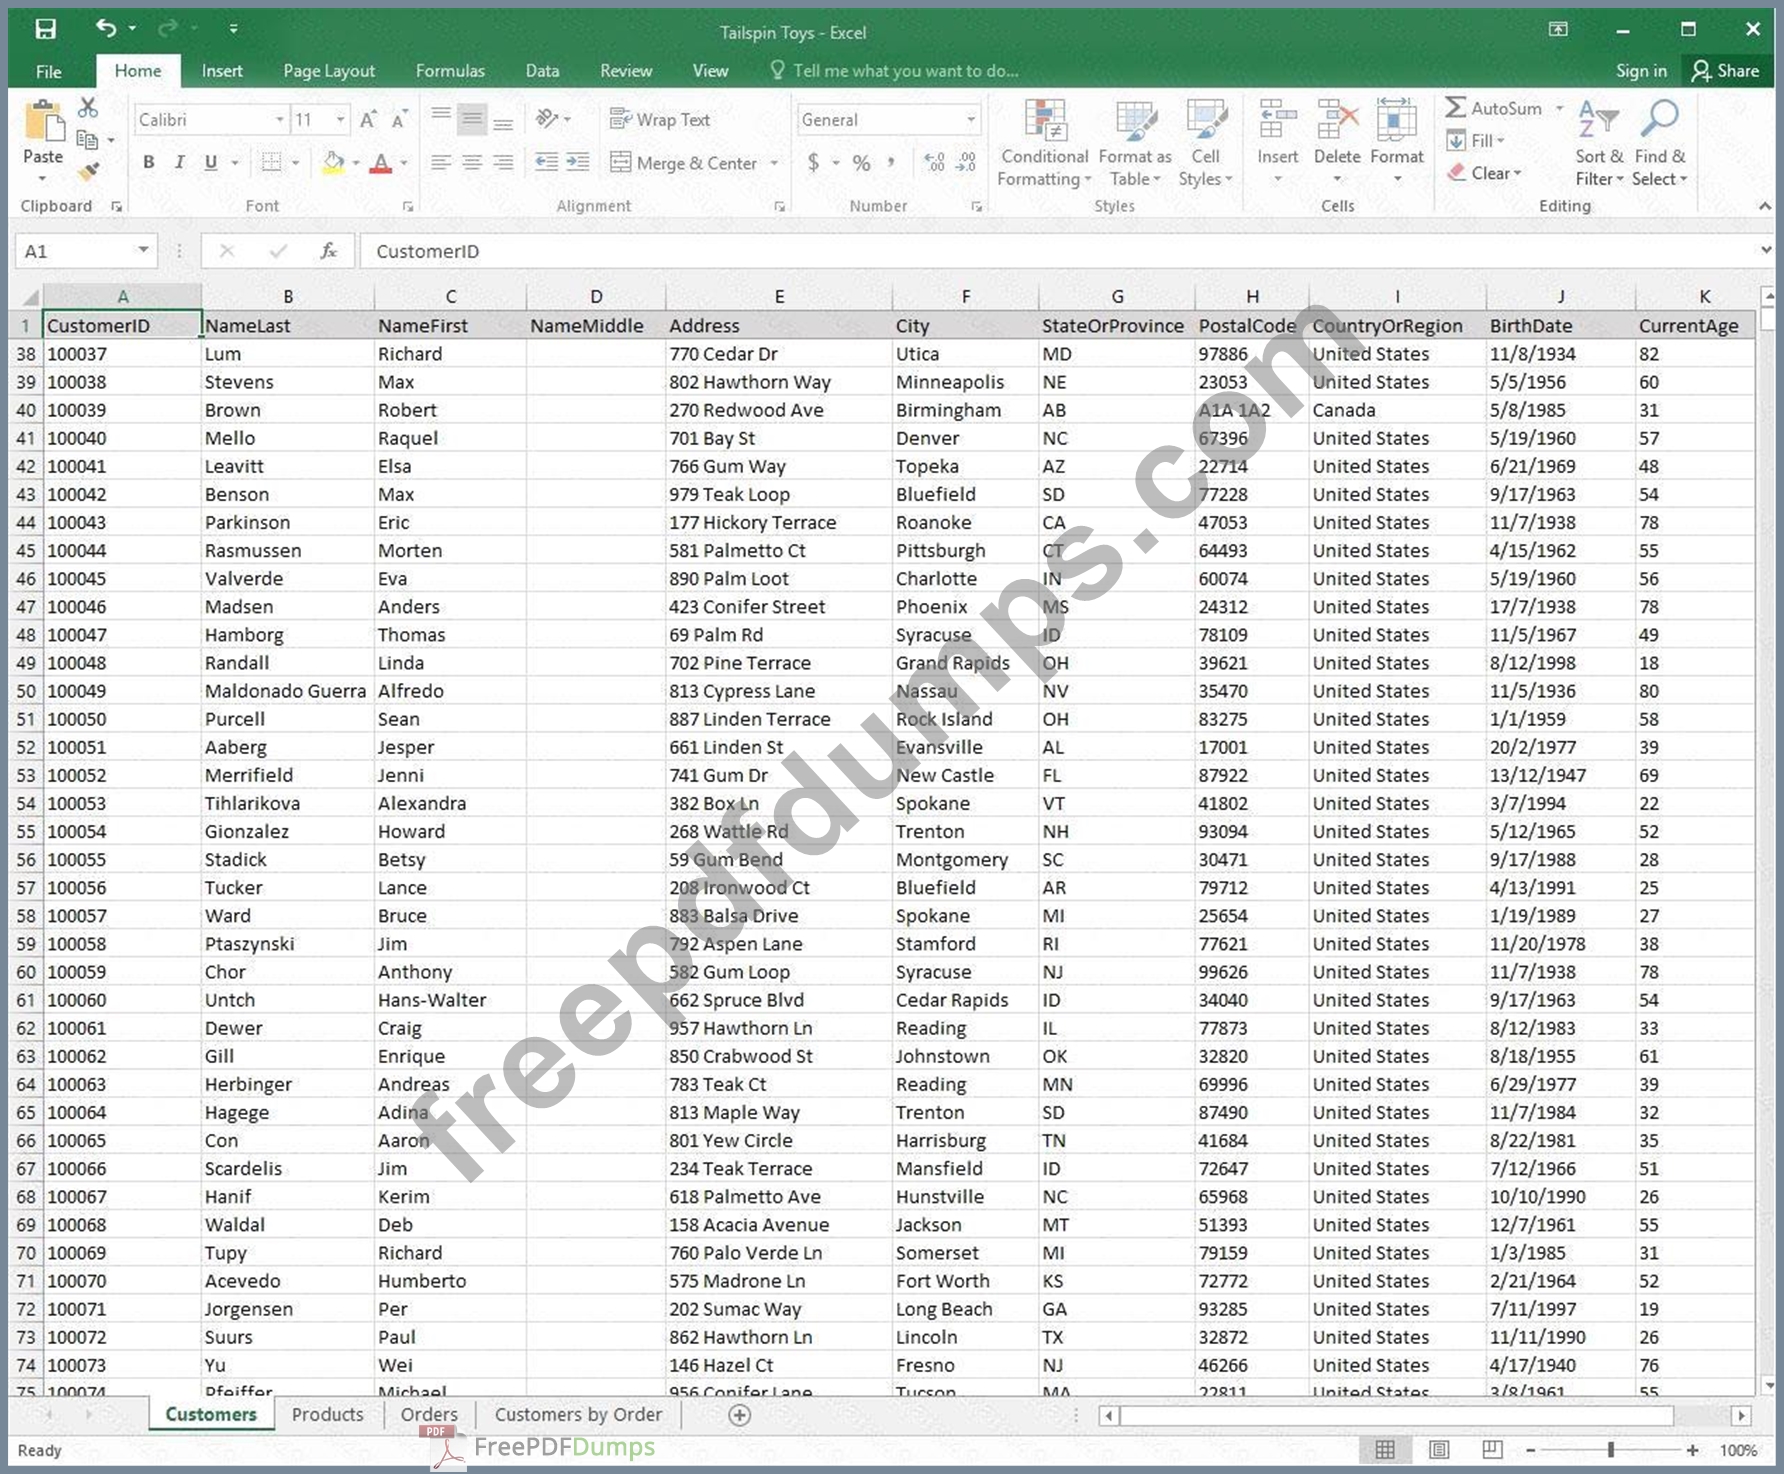
Task: Toggle Align Left horizontal alignment
Action: coord(440,162)
